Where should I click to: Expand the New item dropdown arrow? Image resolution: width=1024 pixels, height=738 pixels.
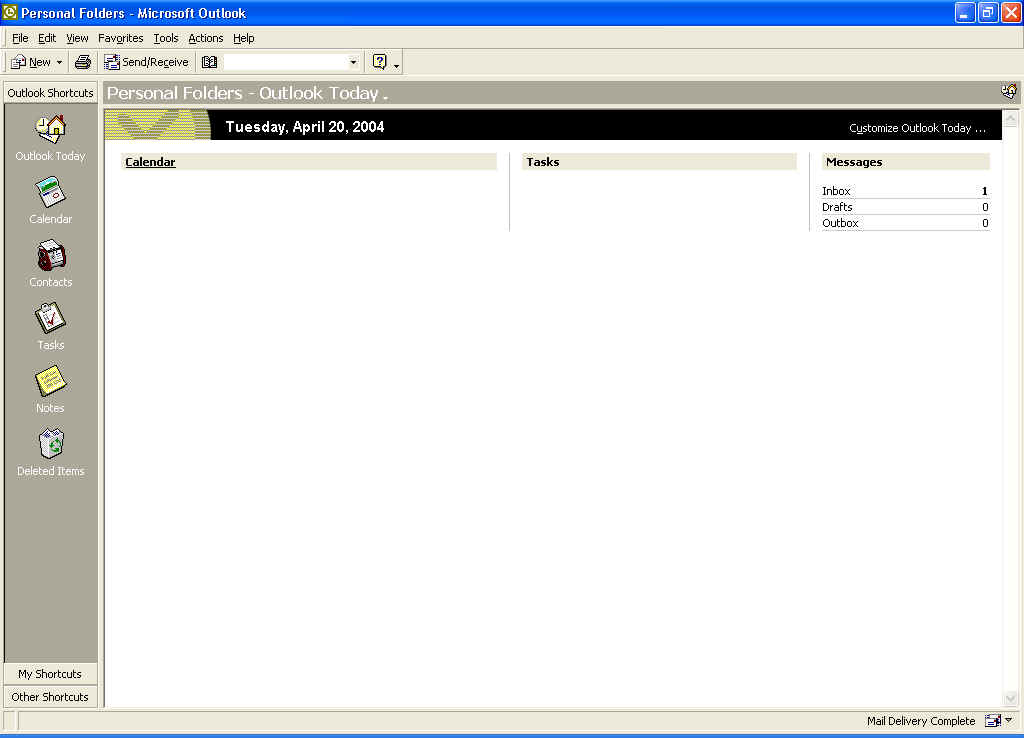coord(59,63)
